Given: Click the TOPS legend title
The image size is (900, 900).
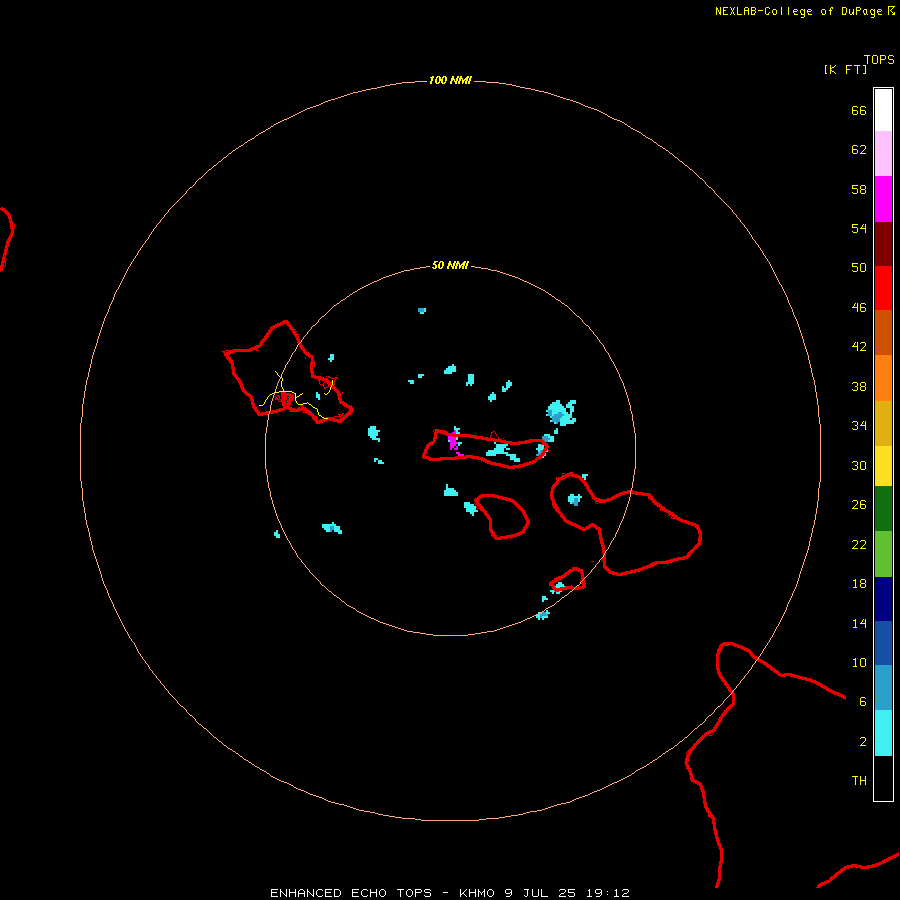Looking at the screenshot, I should tap(879, 59).
